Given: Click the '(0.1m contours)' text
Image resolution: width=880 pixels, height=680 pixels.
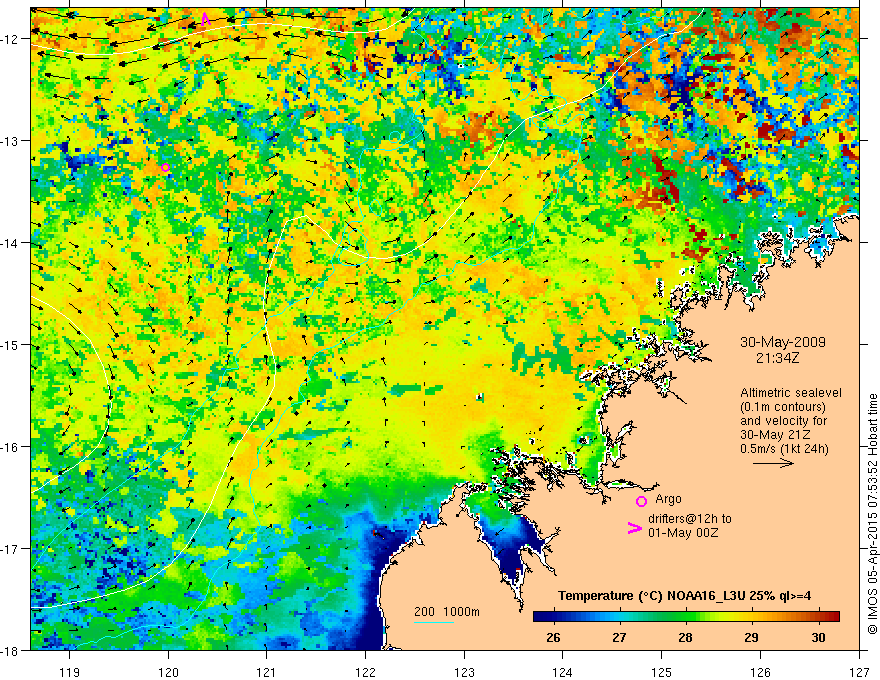Looking at the screenshot, I should [x=783, y=407].
